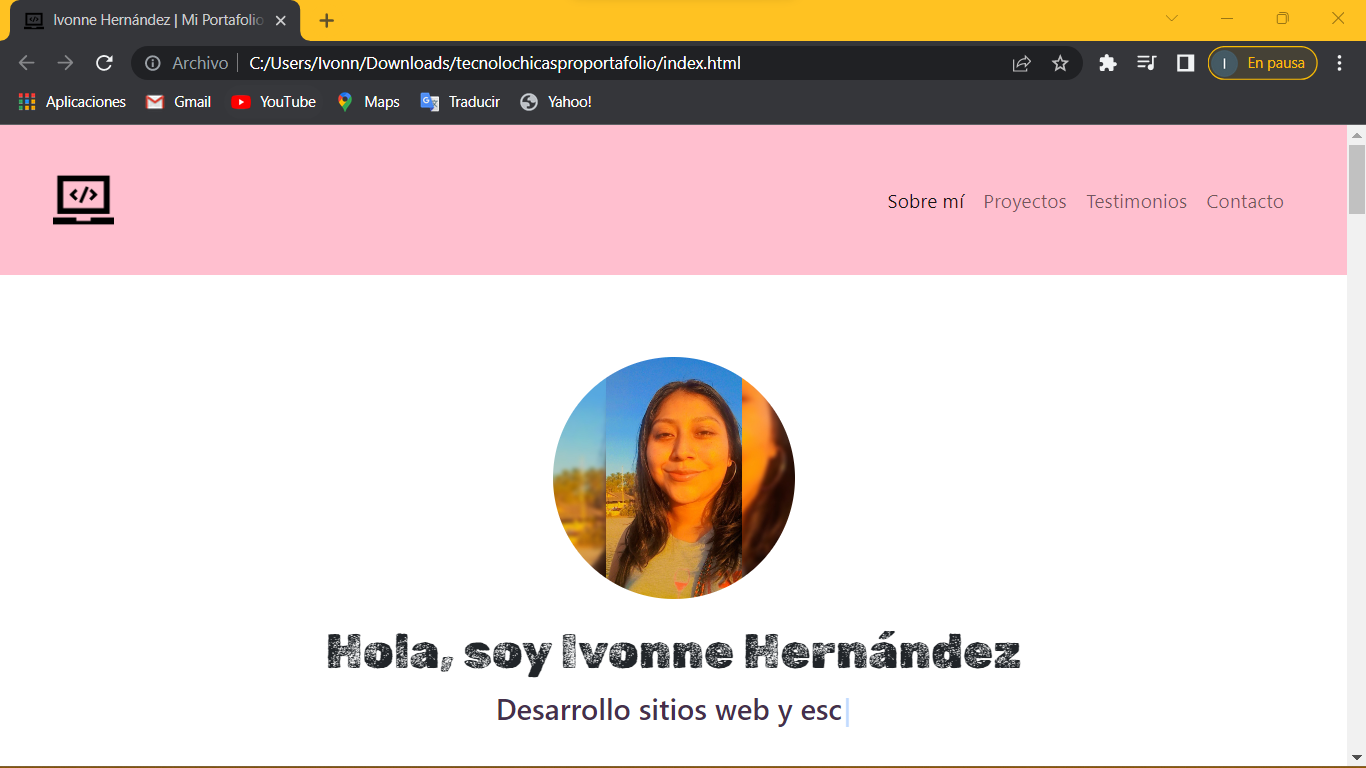
Task: Open the media controls icon
Action: point(1146,62)
